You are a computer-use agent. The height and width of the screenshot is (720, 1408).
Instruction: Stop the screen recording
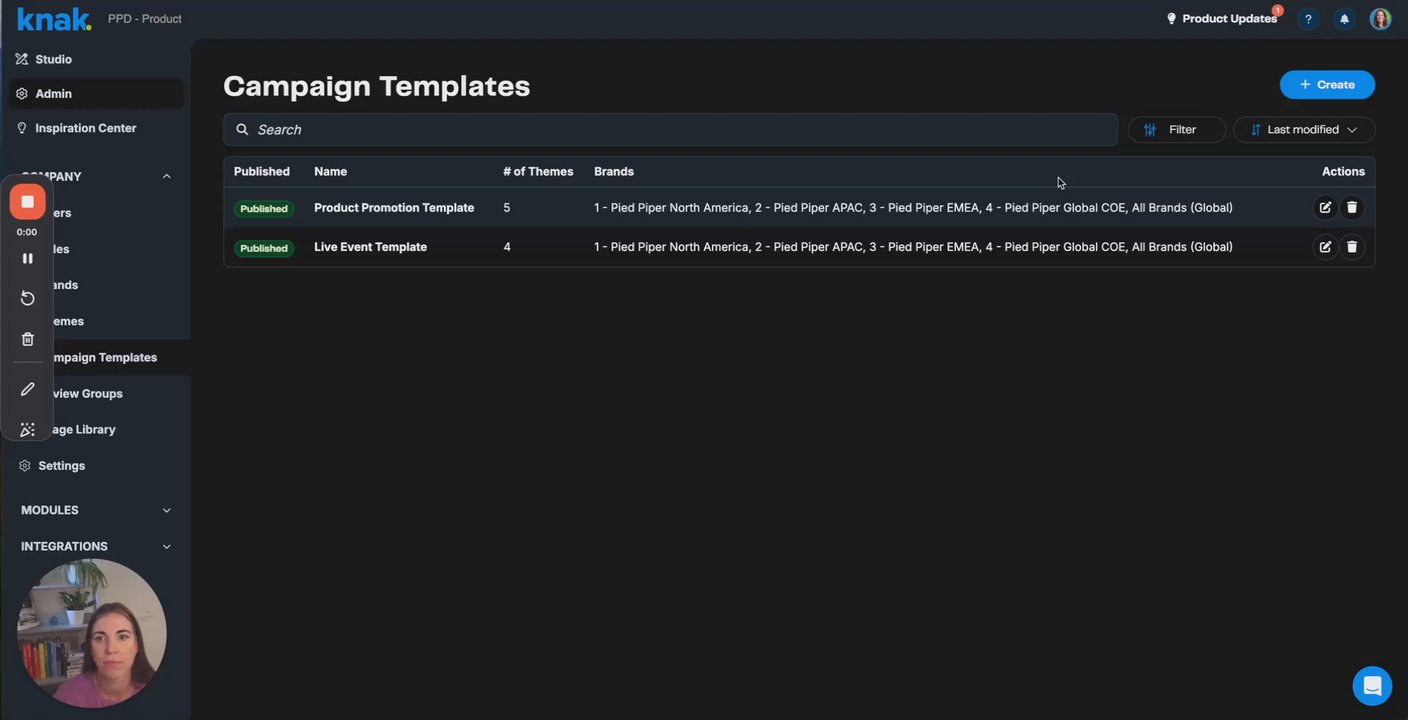[x=28, y=202]
